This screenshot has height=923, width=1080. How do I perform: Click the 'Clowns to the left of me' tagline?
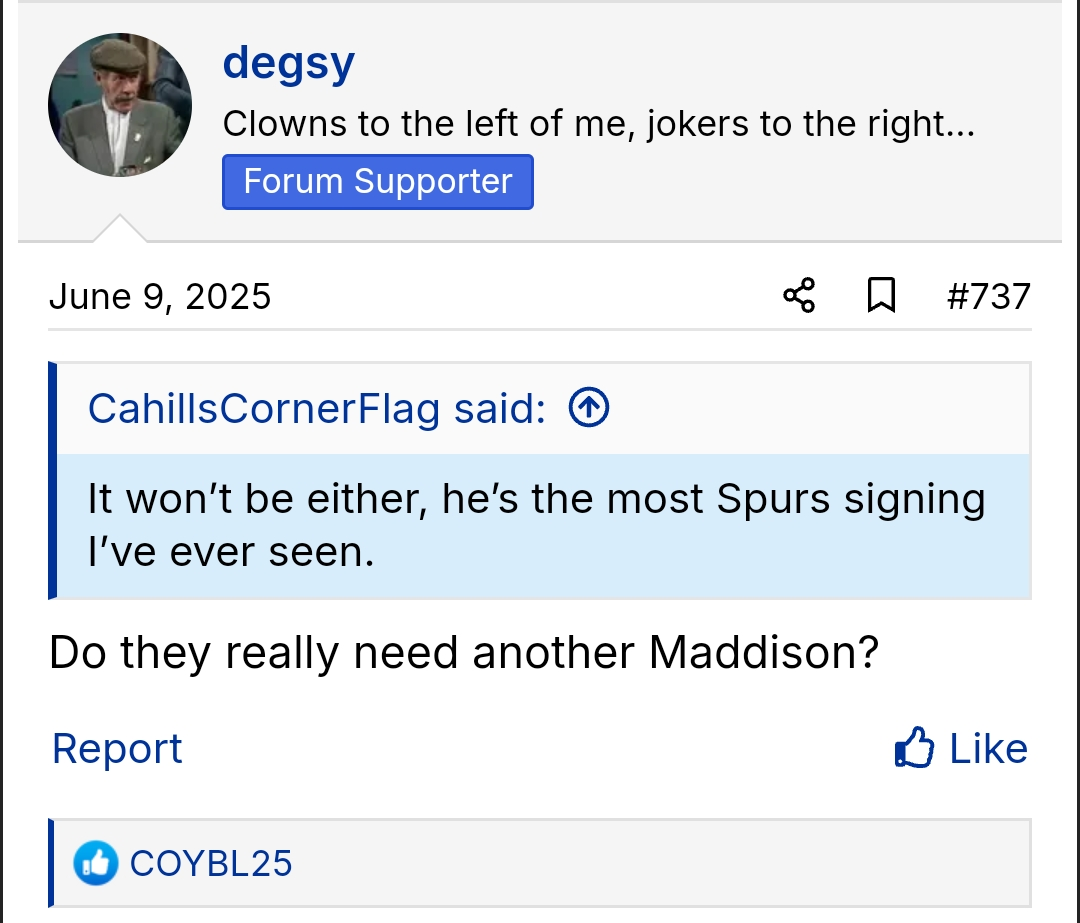(598, 124)
